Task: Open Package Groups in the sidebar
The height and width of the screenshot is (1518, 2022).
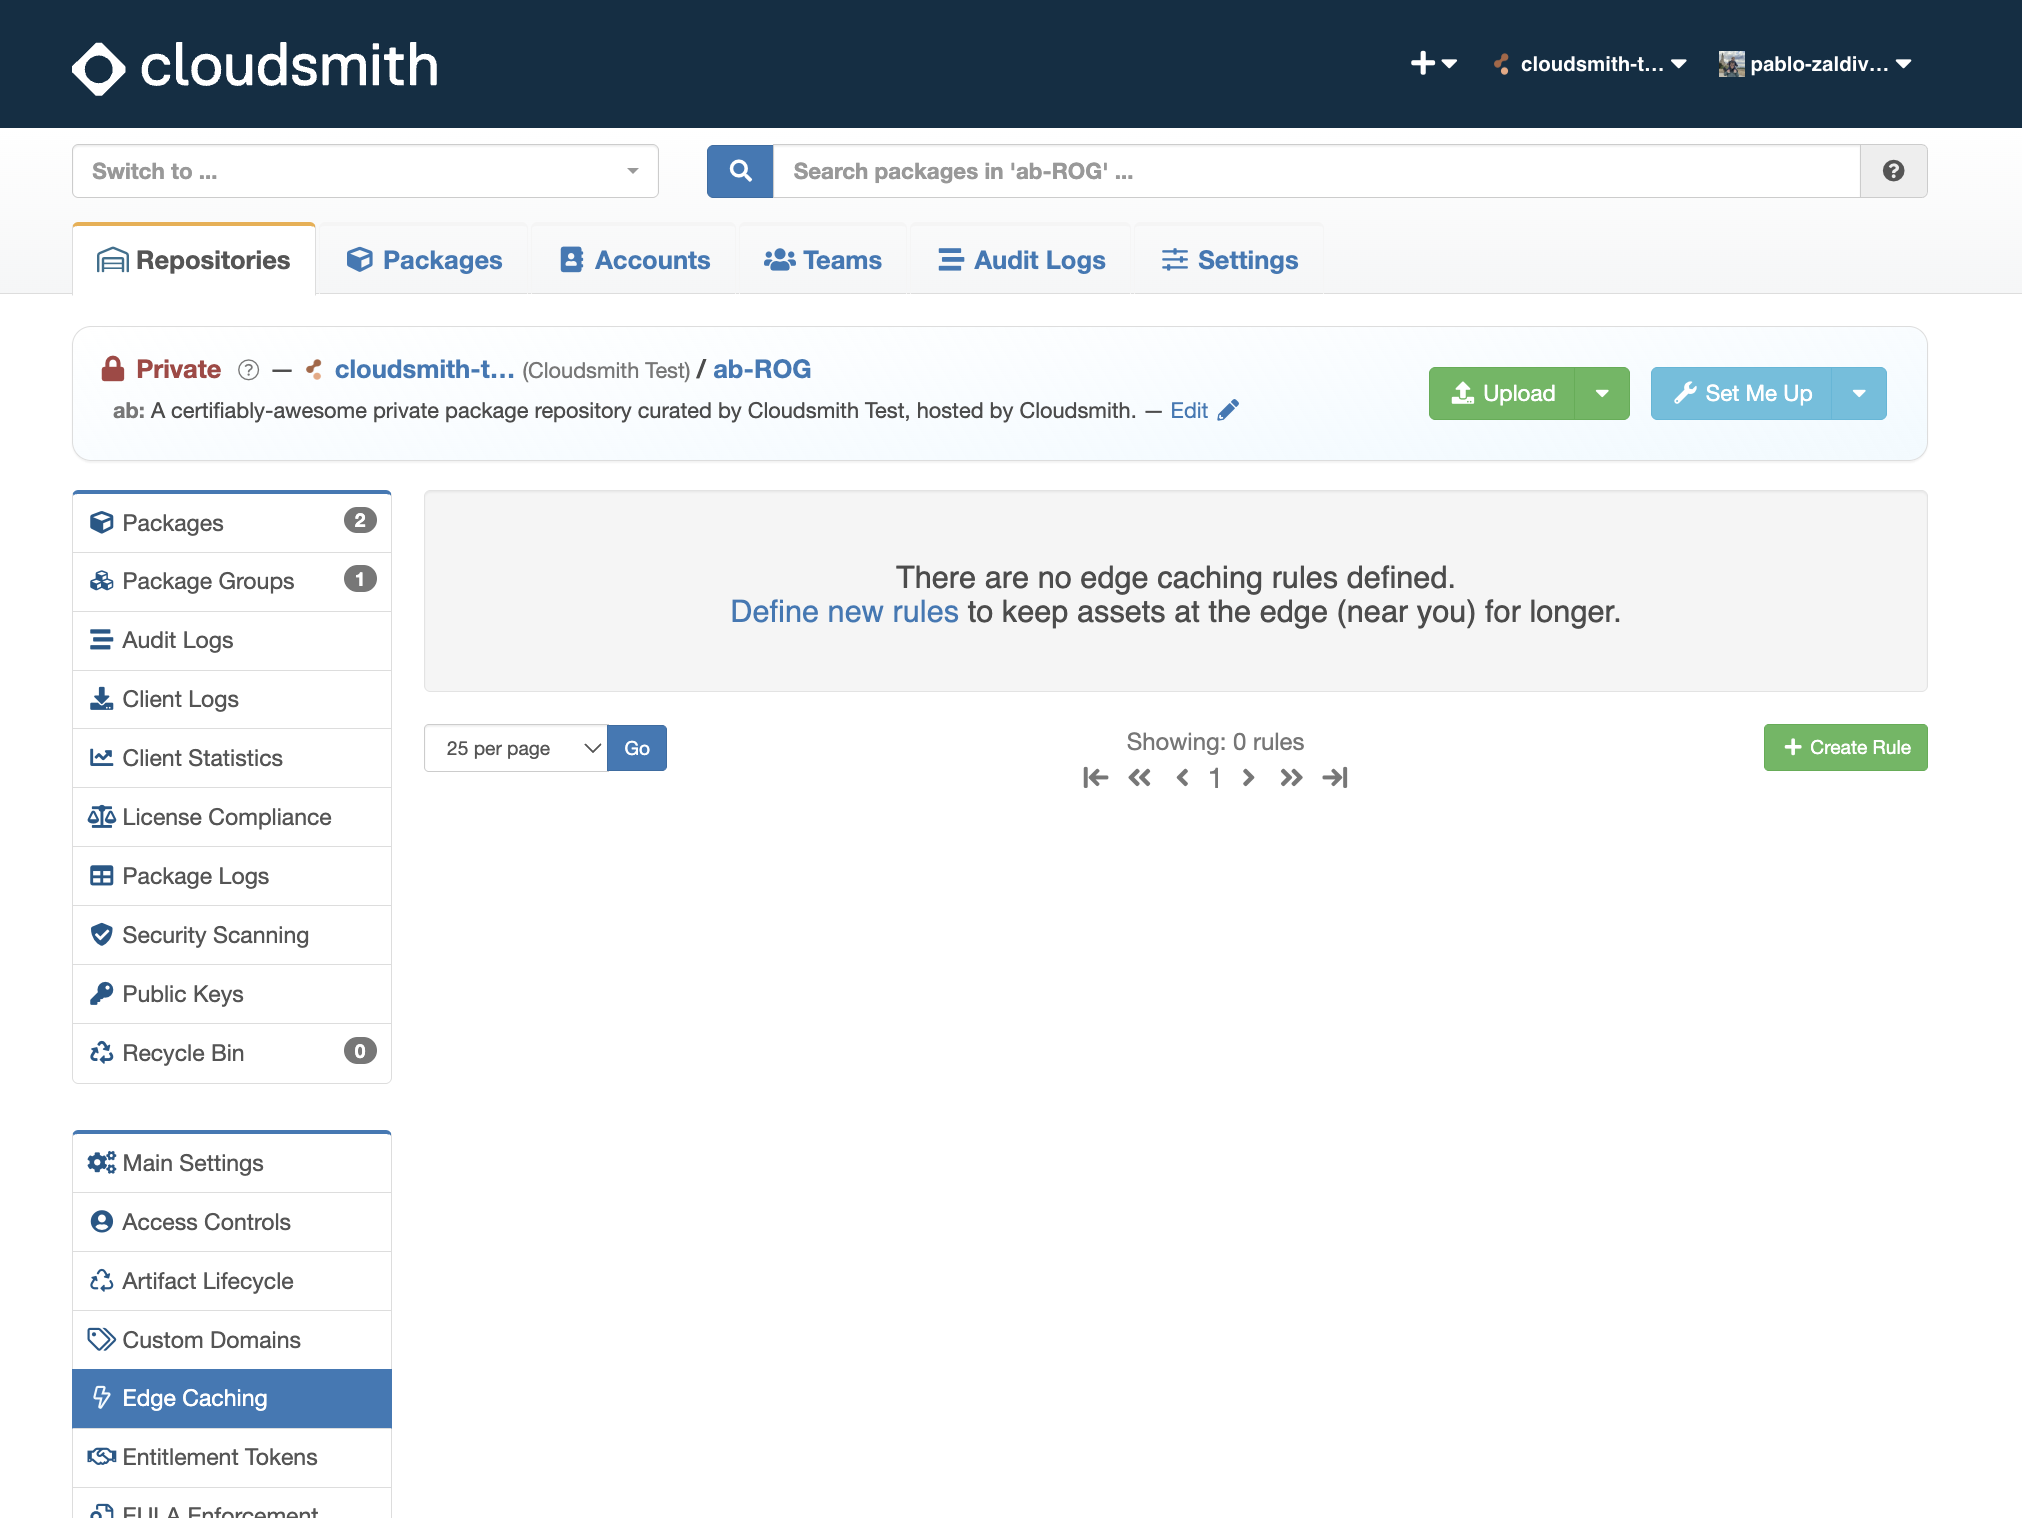Action: [232, 581]
